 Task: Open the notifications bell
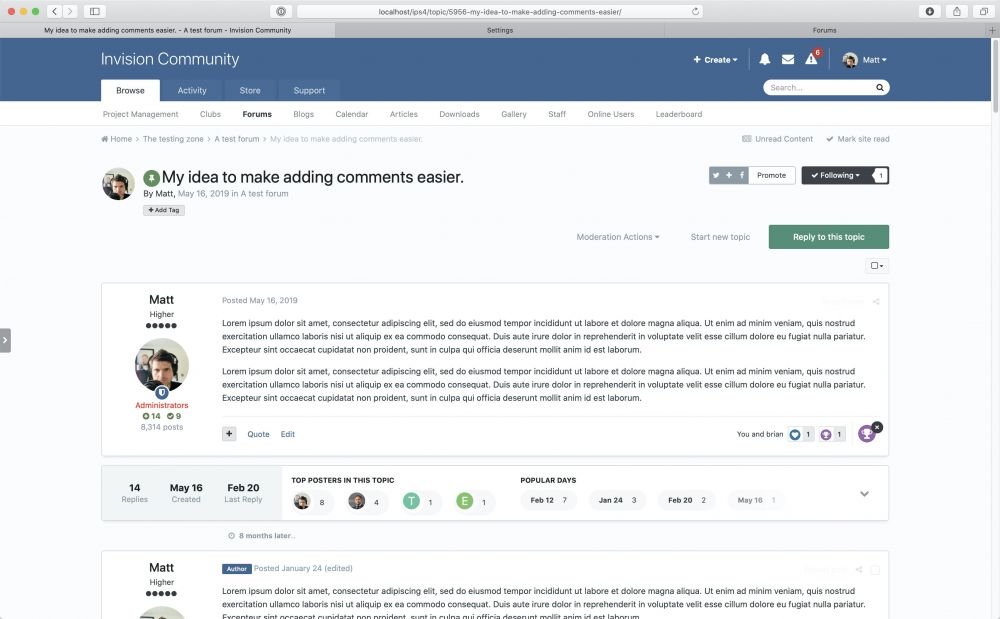click(764, 60)
